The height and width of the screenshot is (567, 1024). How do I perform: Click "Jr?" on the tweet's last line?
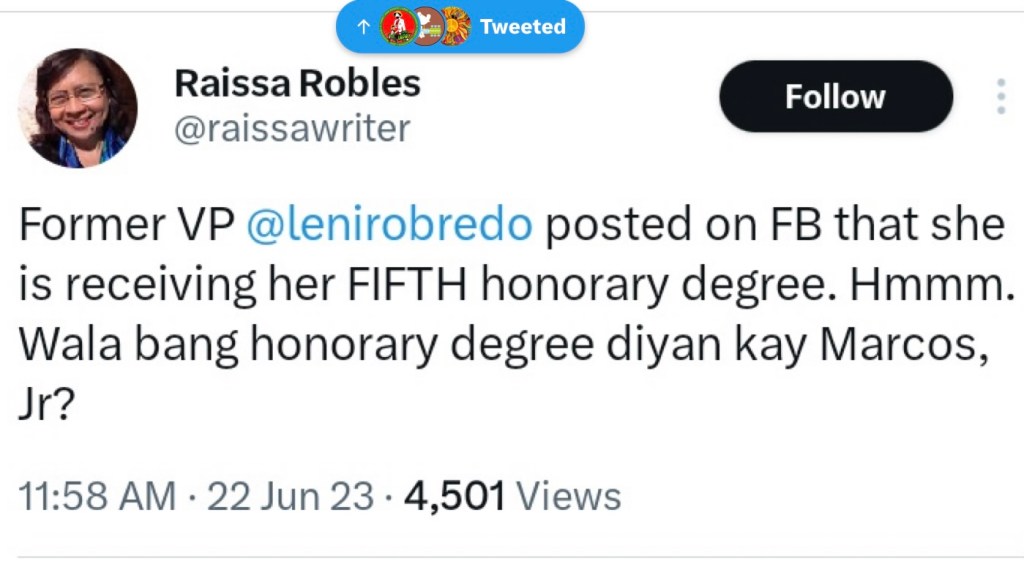[46, 405]
